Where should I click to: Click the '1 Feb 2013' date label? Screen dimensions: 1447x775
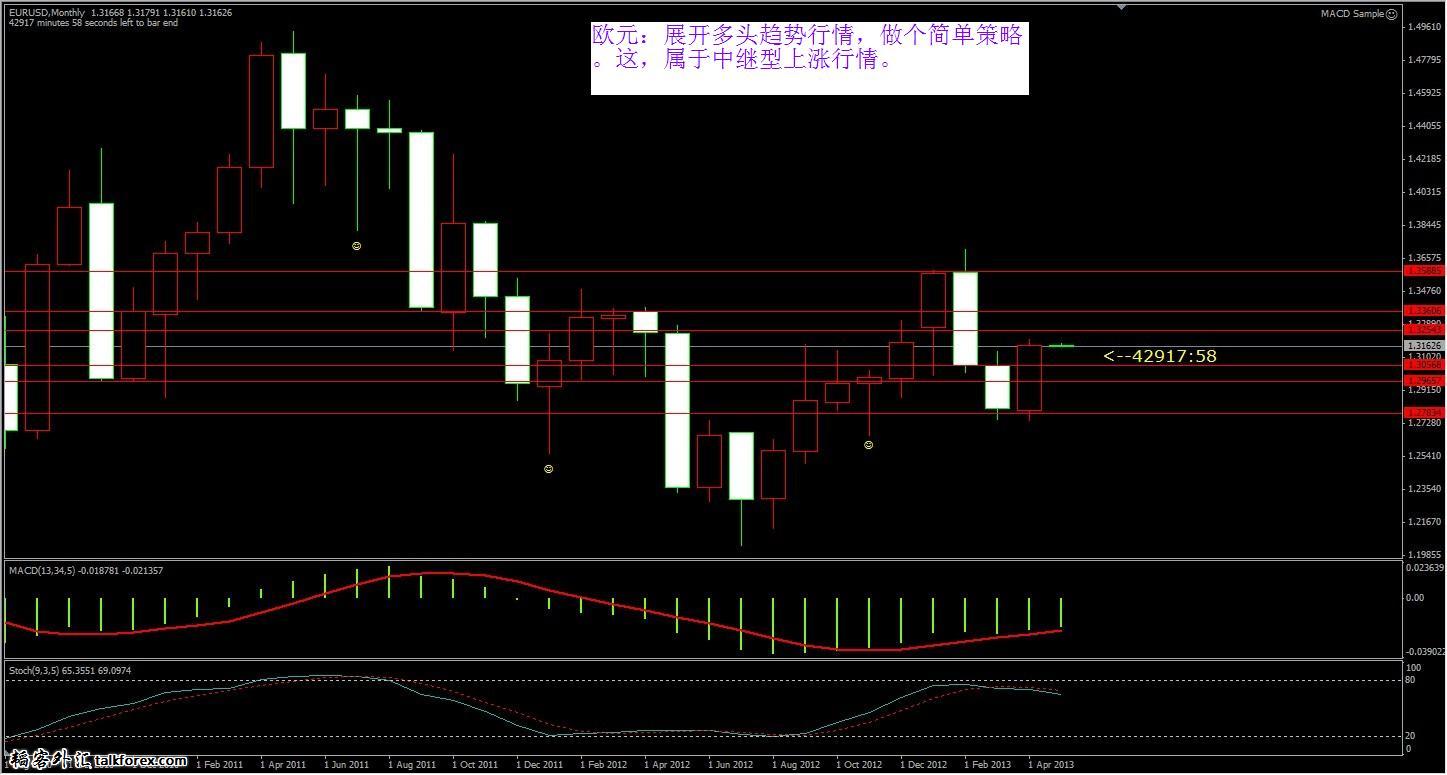tap(988, 764)
